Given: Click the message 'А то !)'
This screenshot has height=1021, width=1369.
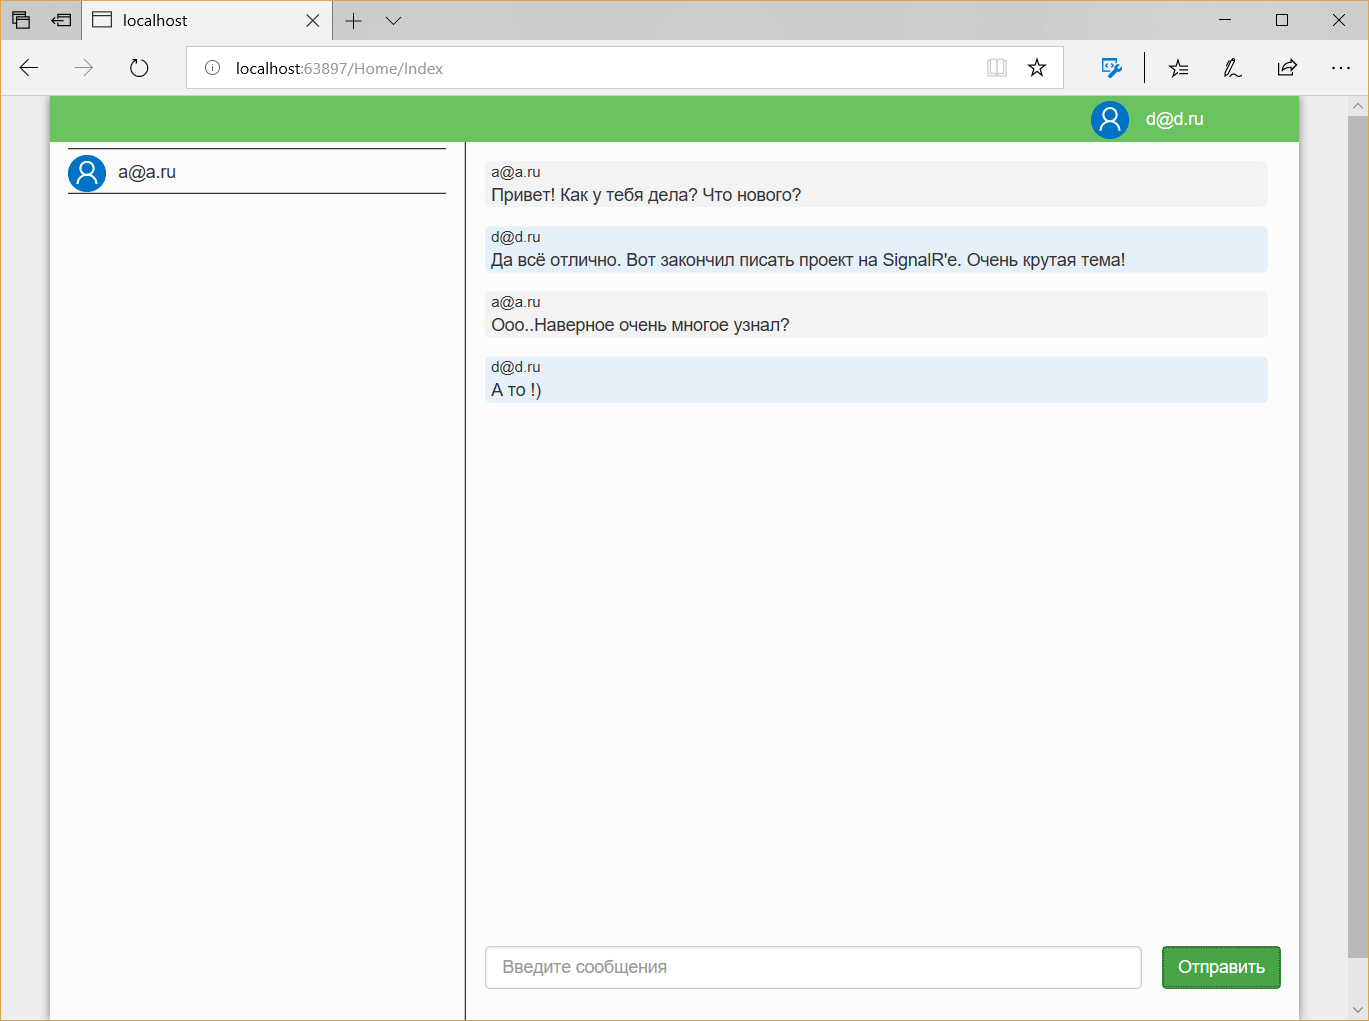Looking at the screenshot, I should click(876, 380).
